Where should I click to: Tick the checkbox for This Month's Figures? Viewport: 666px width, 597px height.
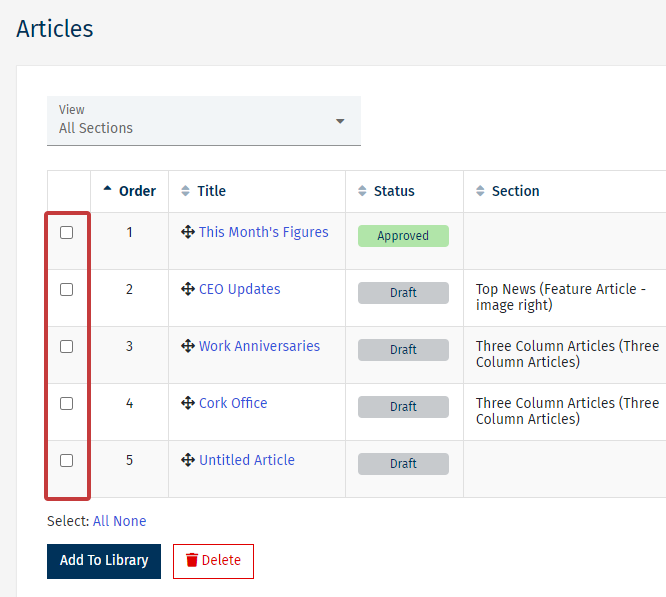[x=67, y=232]
